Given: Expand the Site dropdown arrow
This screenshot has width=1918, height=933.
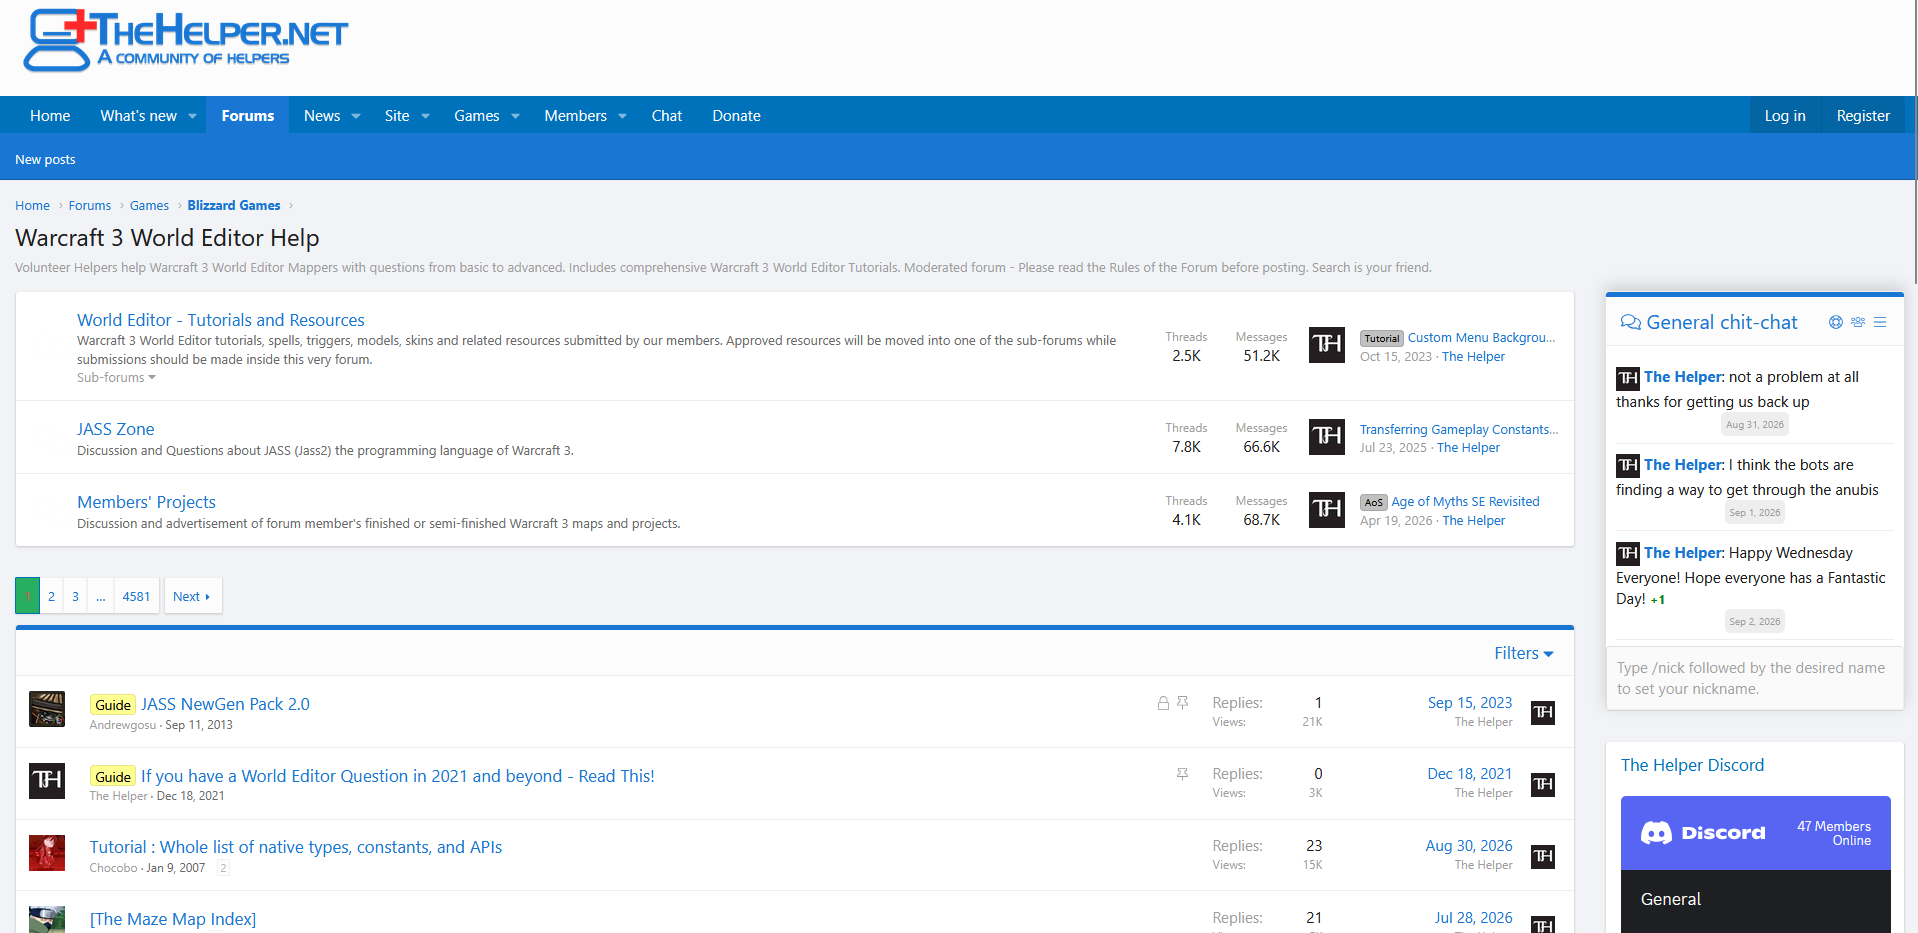Looking at the screenshot, I should click(x=426, y=116).
